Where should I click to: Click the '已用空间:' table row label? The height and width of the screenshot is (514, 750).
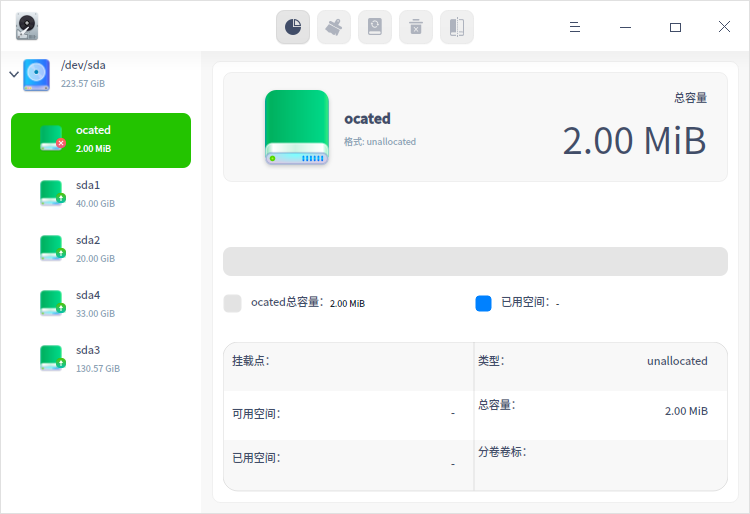(x=256, y=458)
